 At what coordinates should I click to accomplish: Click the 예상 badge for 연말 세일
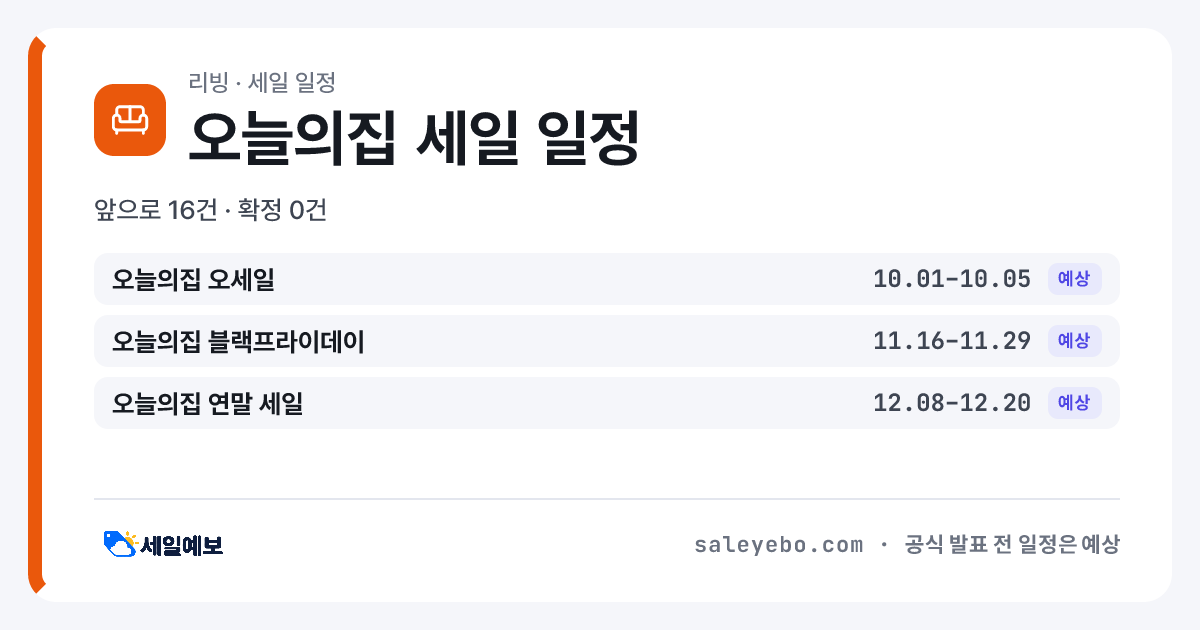tap(1074, 403)
